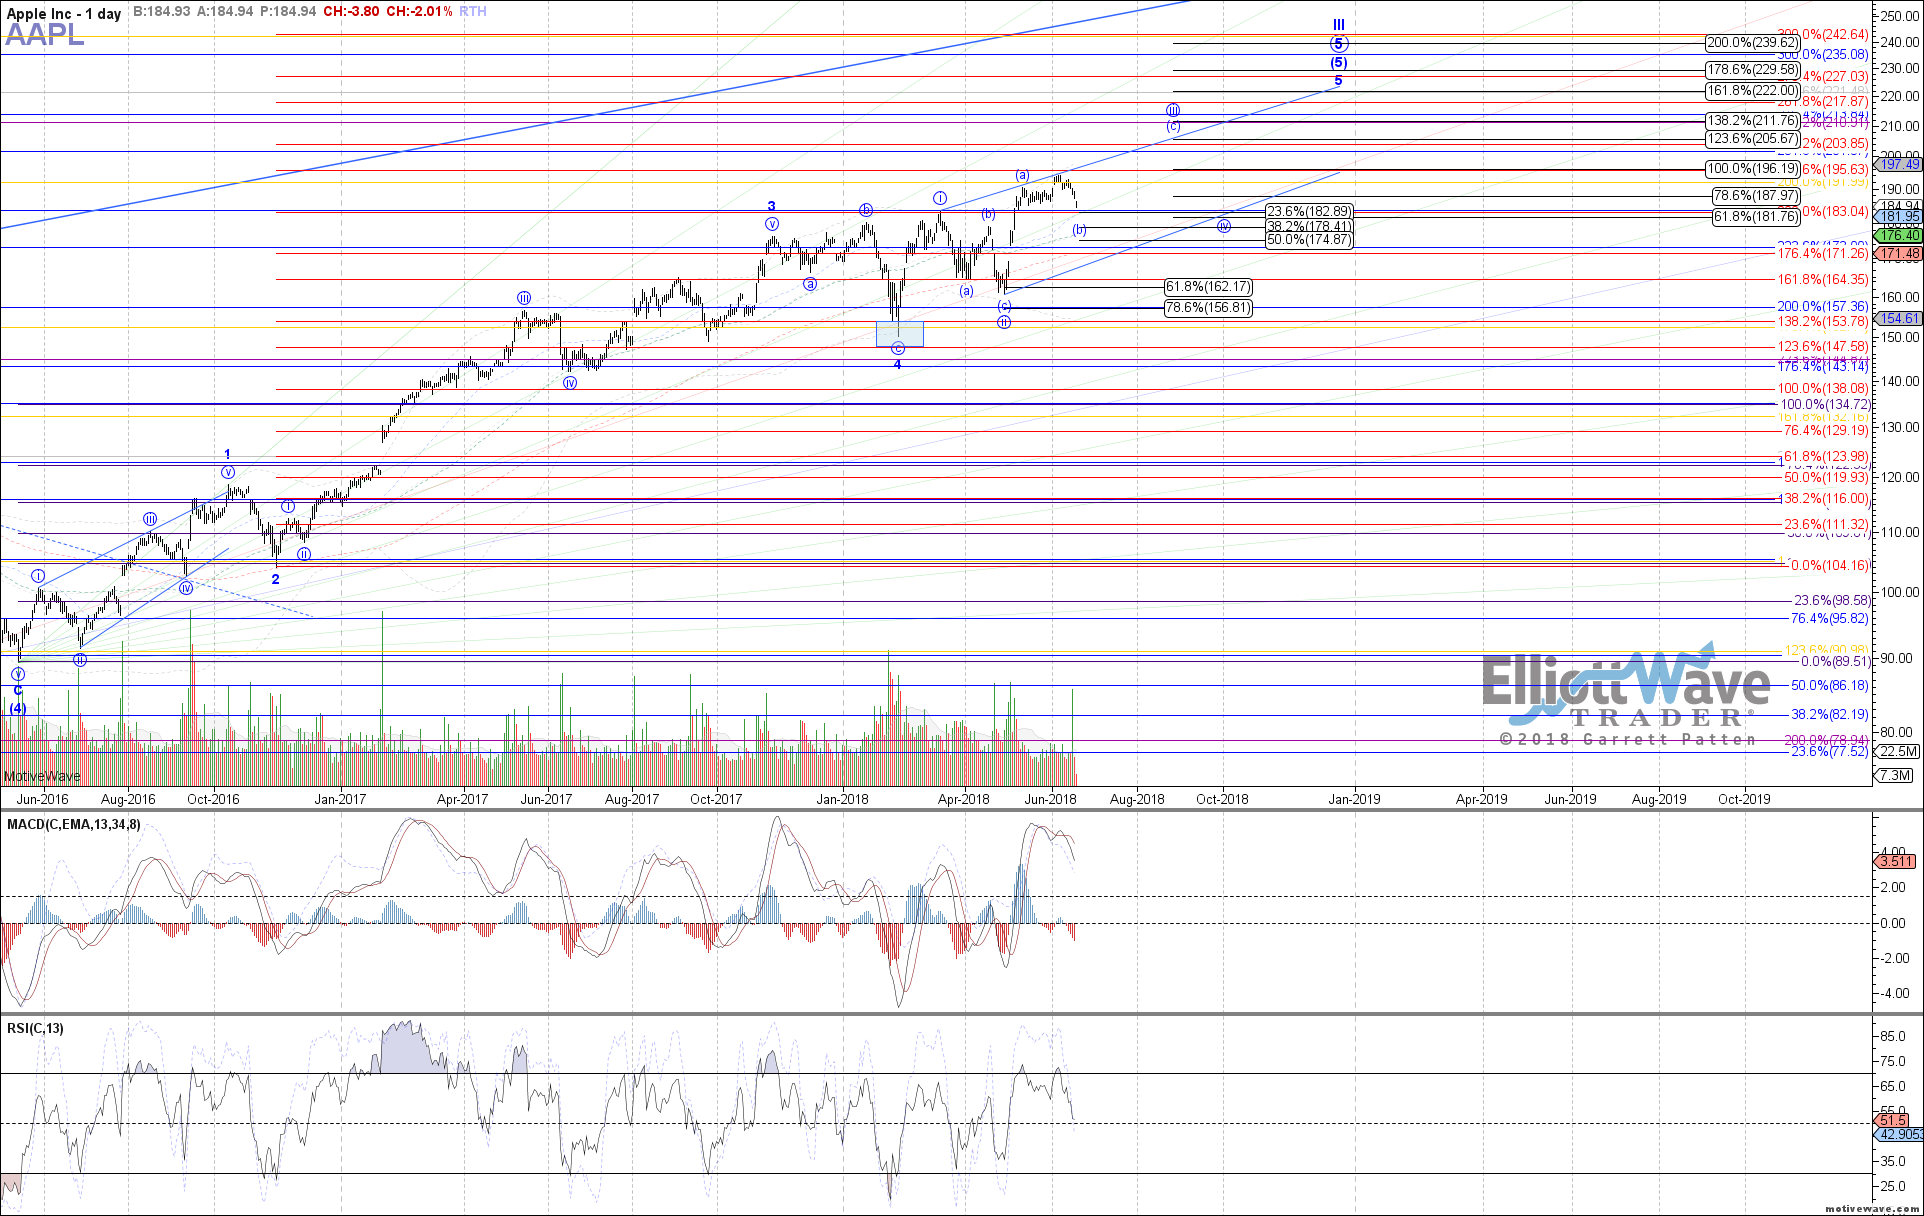Click the 22.5M volume axis tag
1924x1216 pixels.
click(x=1897, y=752)
